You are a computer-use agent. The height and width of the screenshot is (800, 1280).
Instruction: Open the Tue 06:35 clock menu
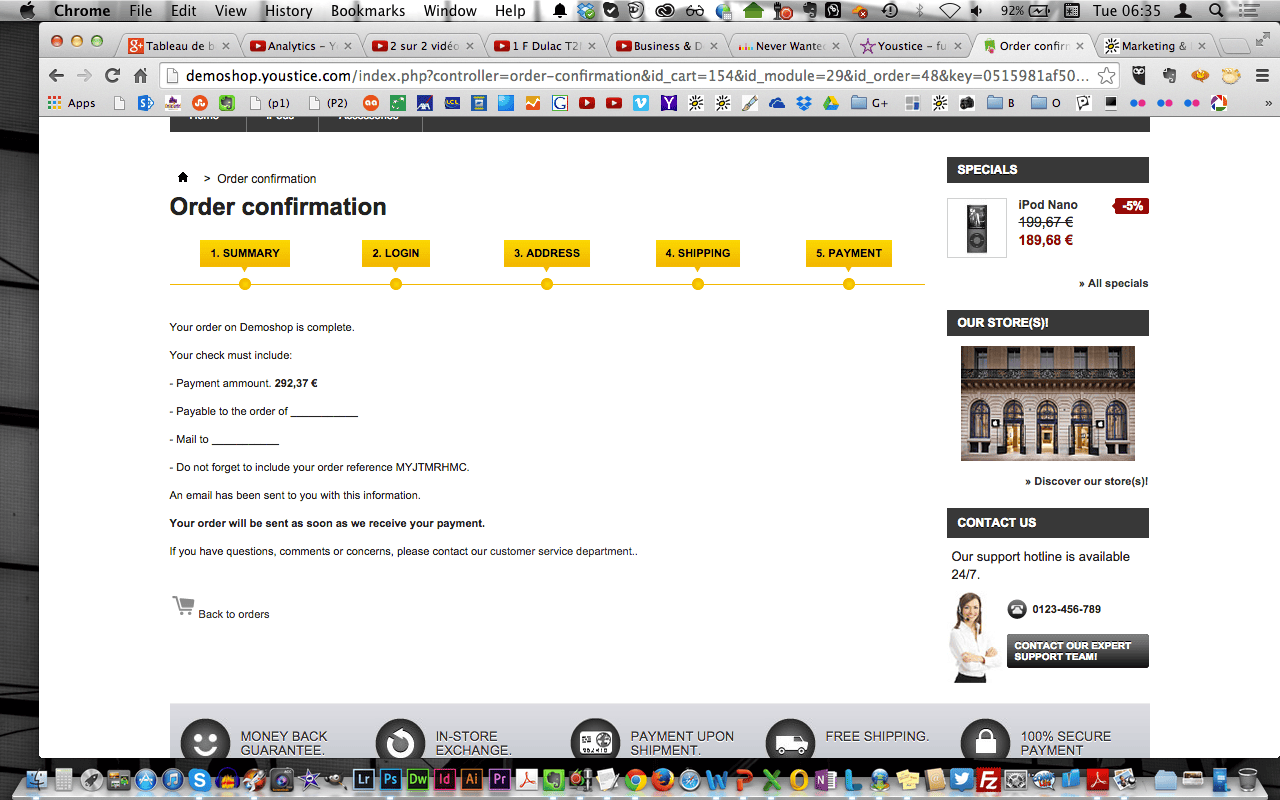[x=1127, y=11]
